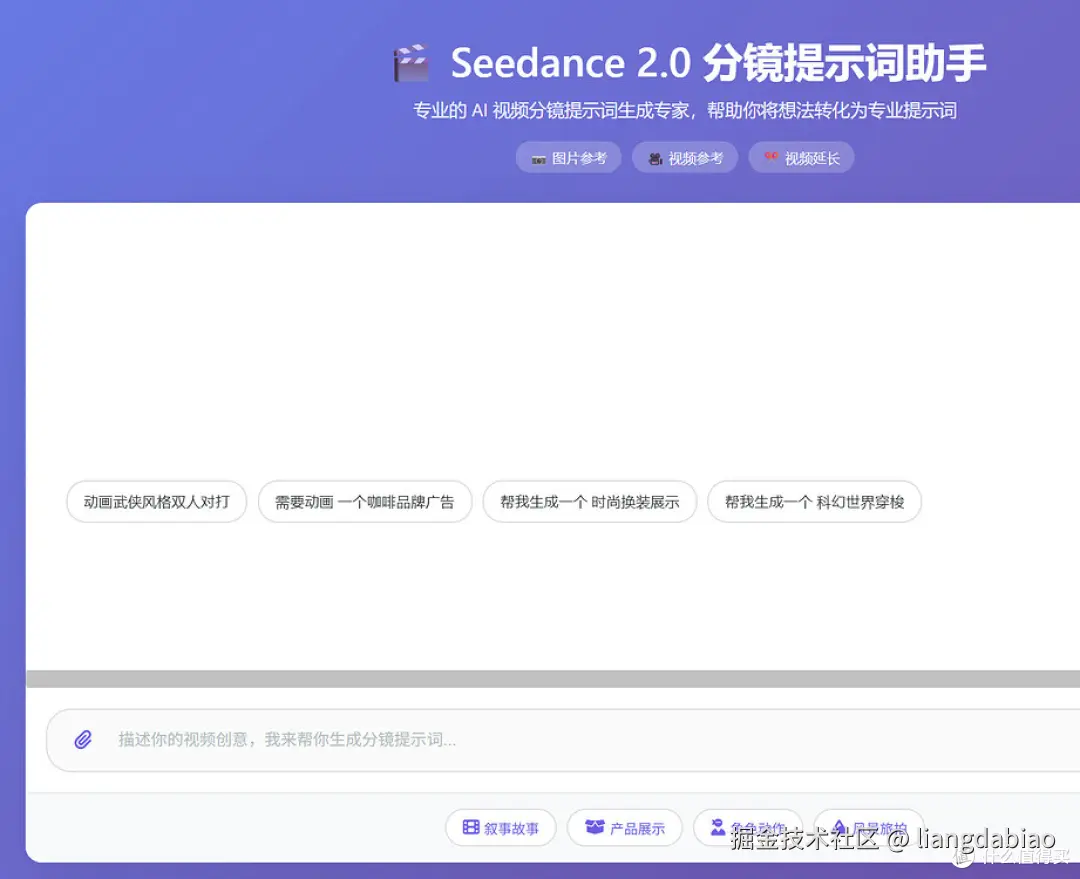Select the 角色动作 category
The width and height of the screenshot is (1080, 879).
[748, 827]
